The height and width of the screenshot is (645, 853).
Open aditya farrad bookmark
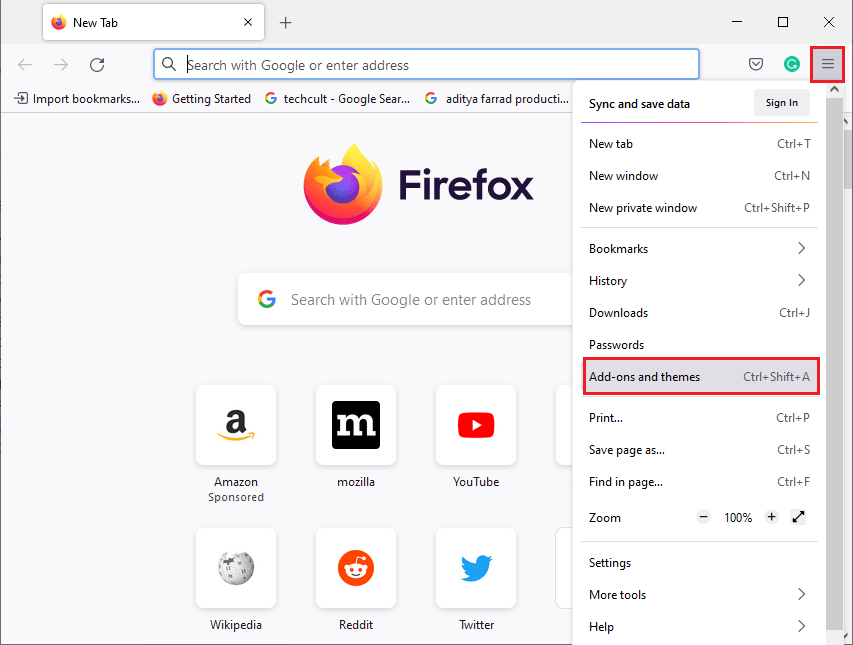(497, 98)
